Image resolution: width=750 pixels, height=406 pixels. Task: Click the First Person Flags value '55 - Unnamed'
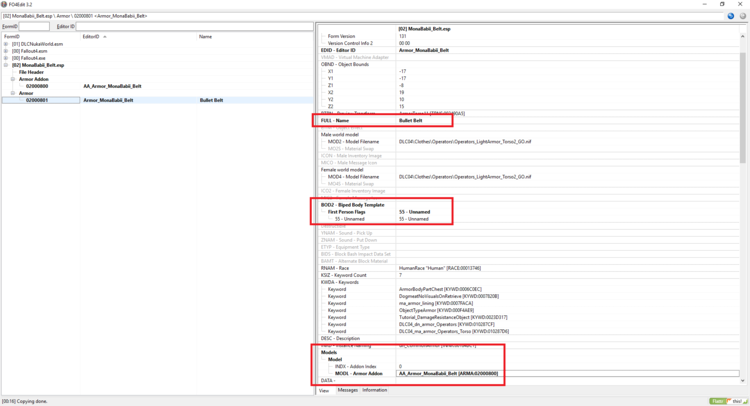tap(414, 212)
